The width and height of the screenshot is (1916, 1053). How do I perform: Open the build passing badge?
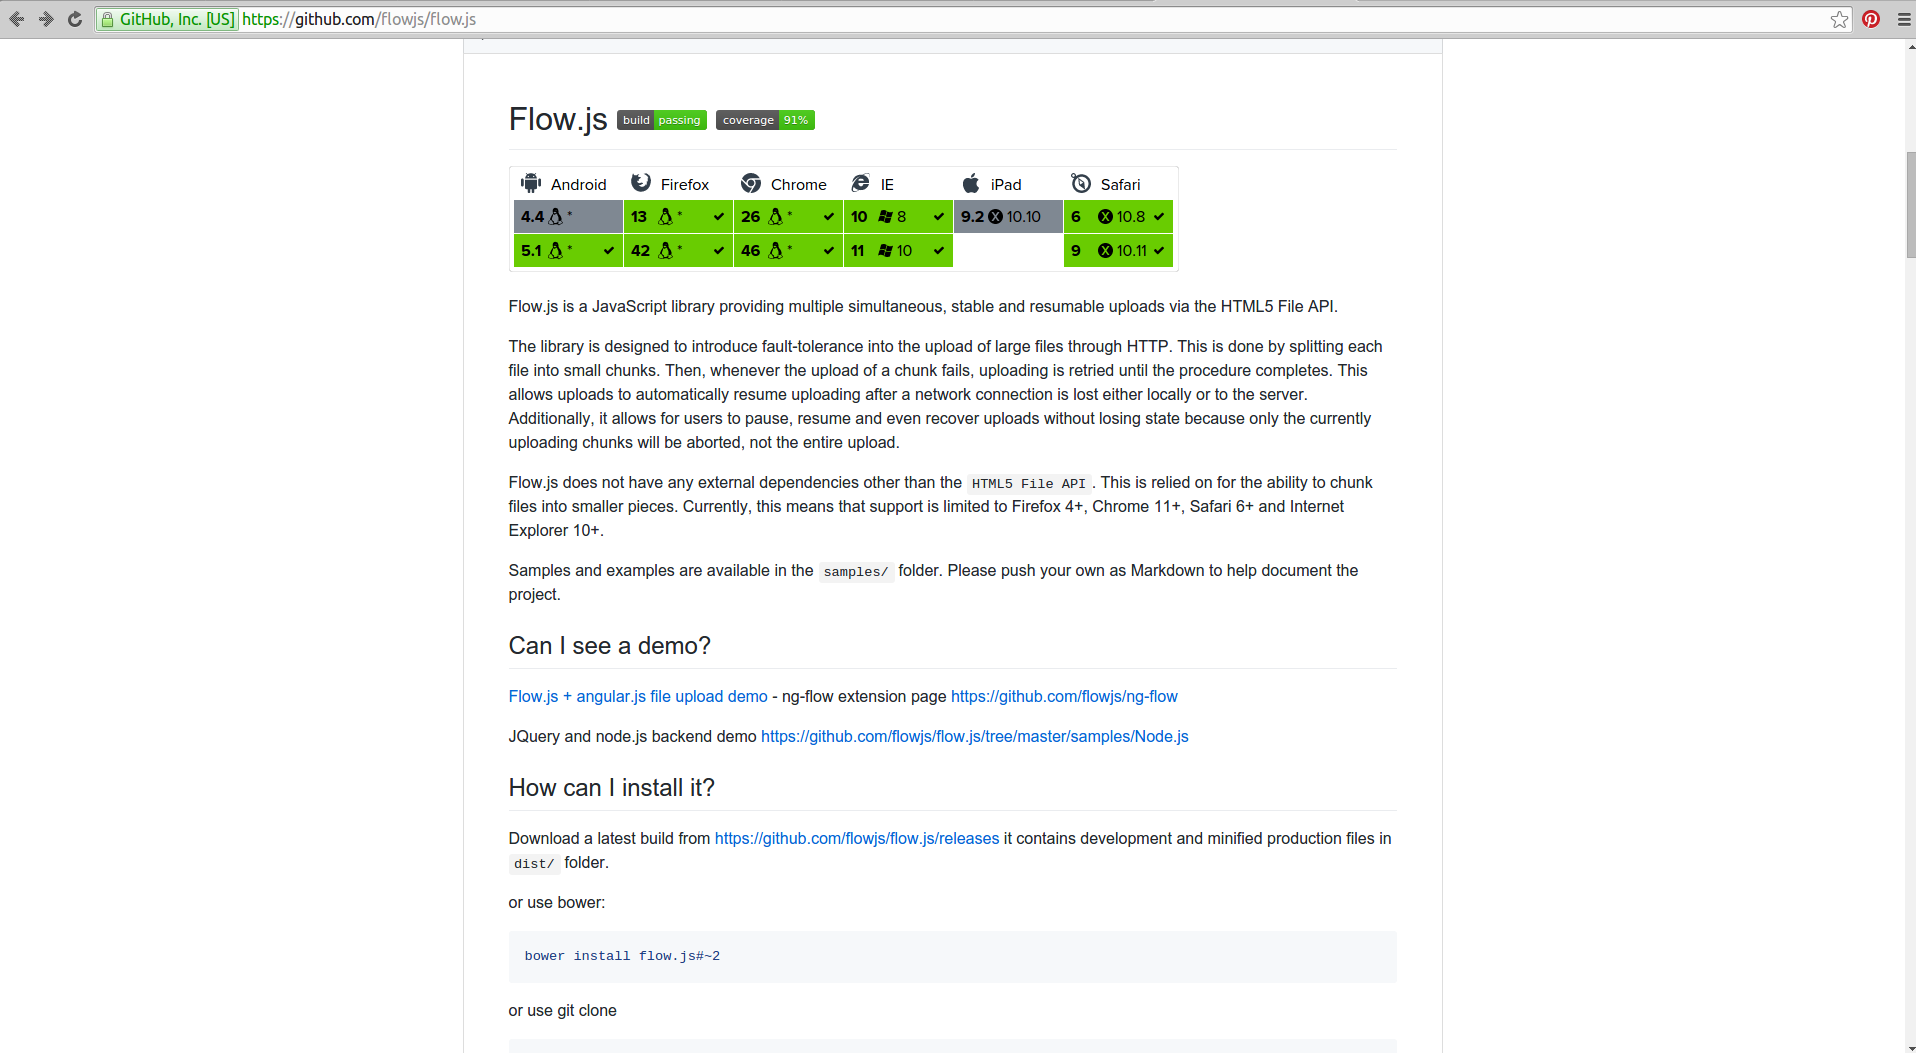(662, 120)
